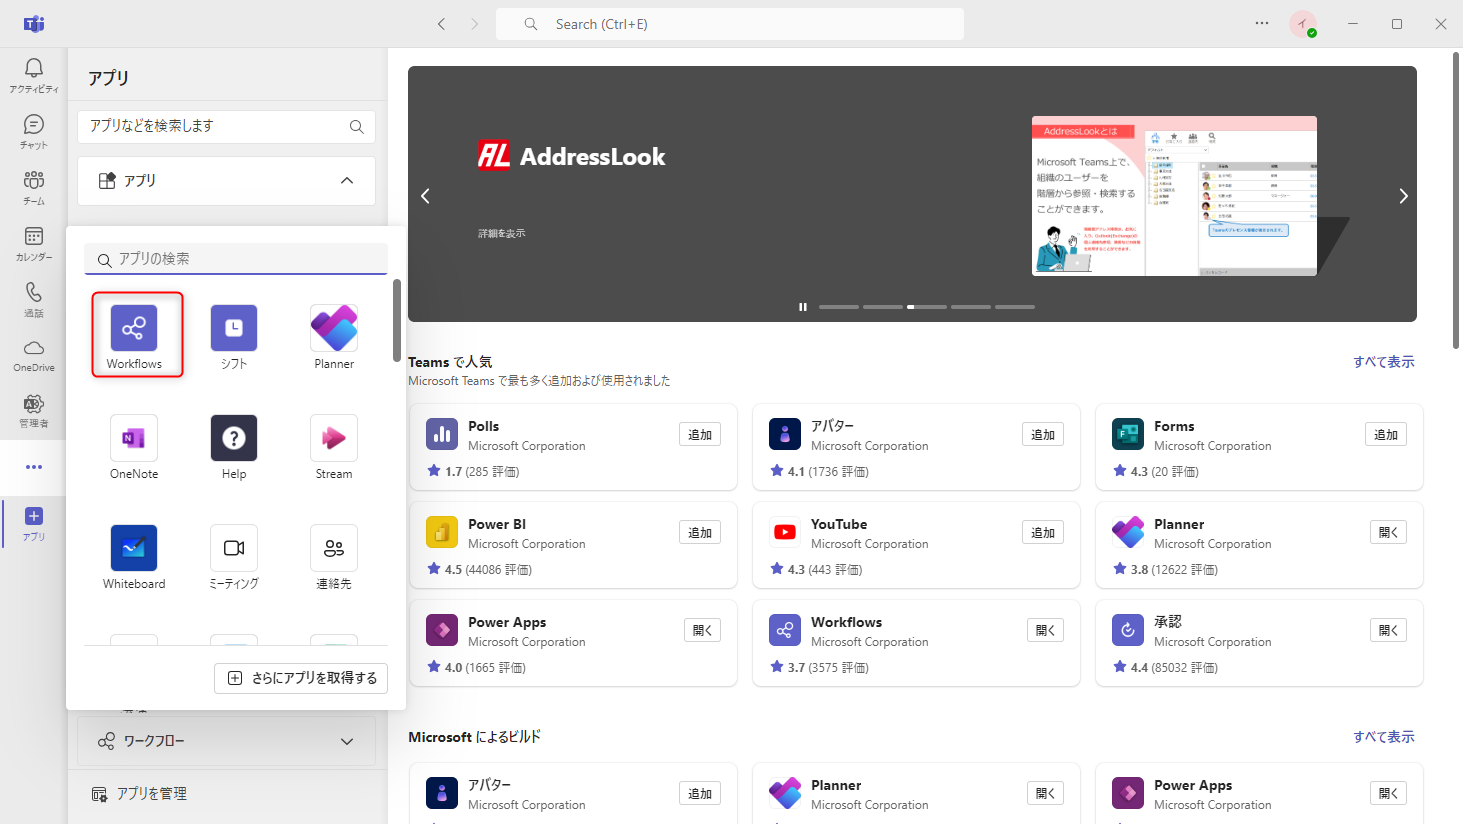1463x824 pixels.
Task: Launch the Stream app icon
Action: point(334,439)
